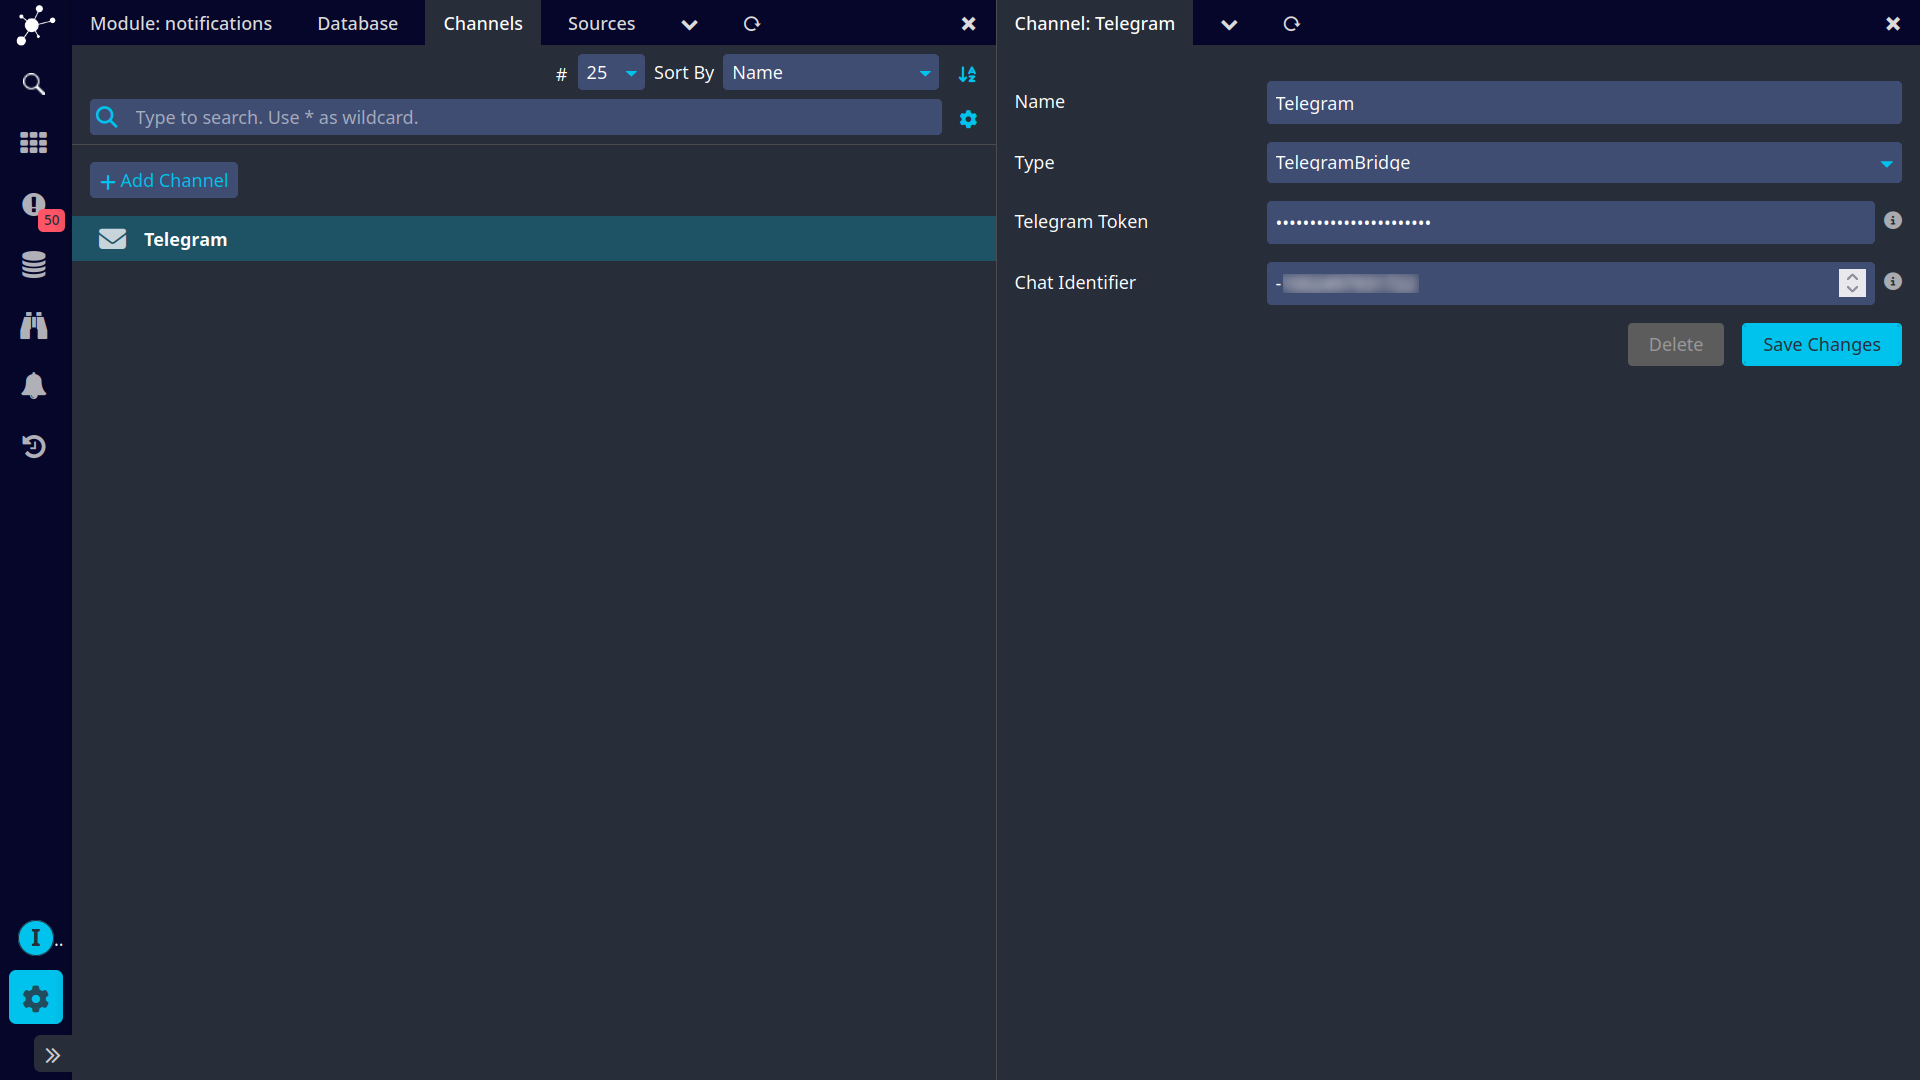
Task: Close the notifications module panel
Action: click(x=968, y=23)
